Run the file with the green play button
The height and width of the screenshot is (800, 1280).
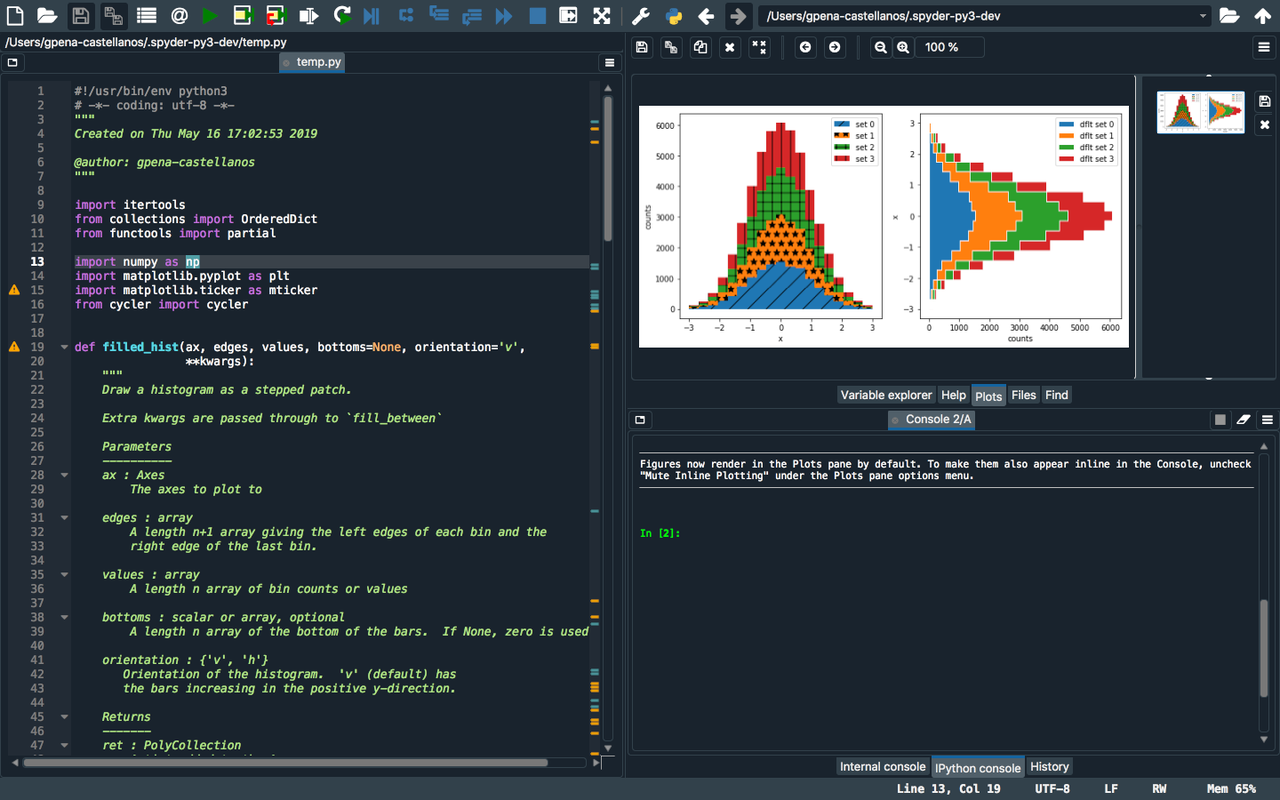tap(210, 16)
